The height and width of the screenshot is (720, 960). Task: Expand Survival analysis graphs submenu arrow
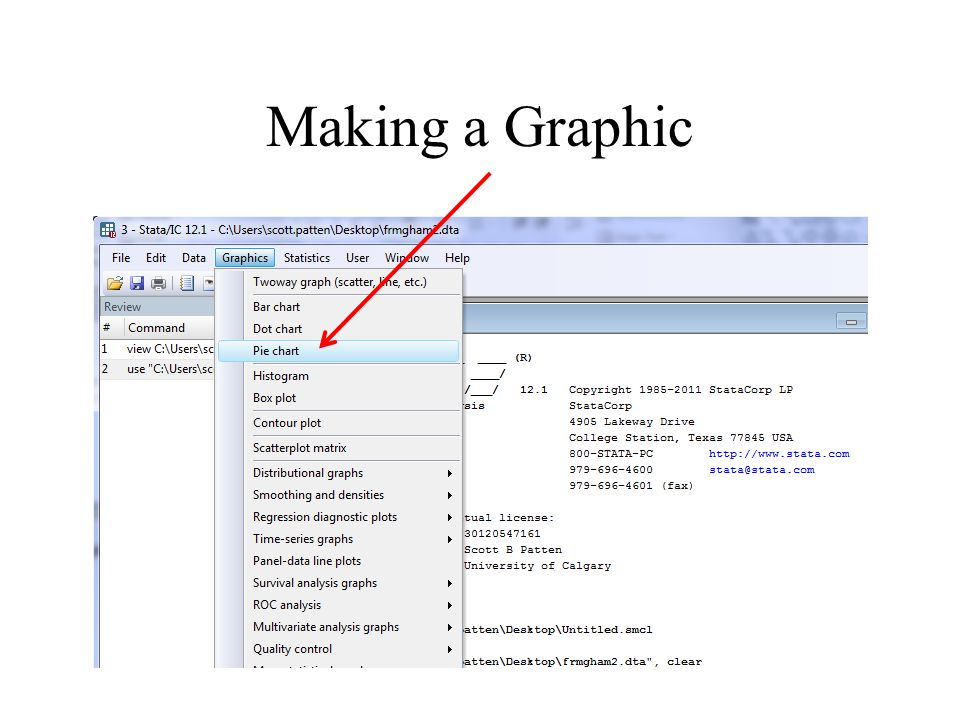pos(449,583)
